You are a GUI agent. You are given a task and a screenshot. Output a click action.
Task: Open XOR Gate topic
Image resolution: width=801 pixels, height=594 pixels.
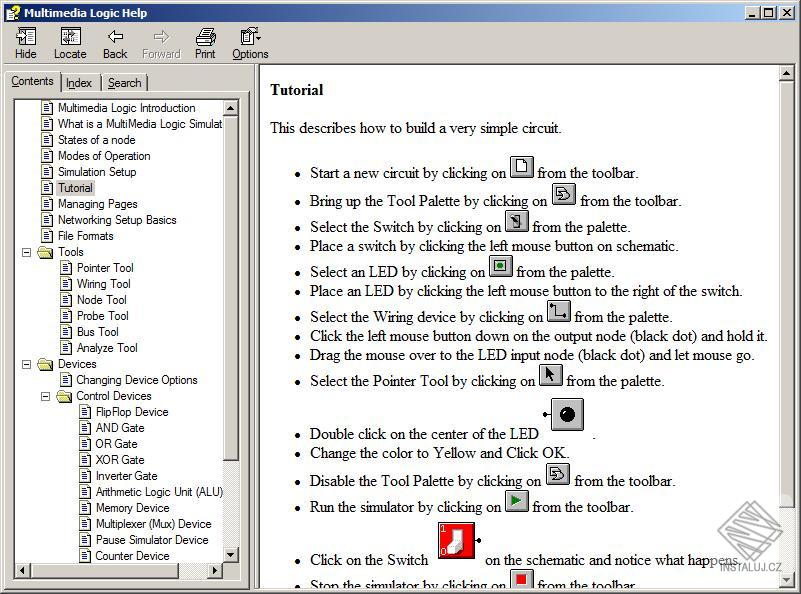pos(120,460)
